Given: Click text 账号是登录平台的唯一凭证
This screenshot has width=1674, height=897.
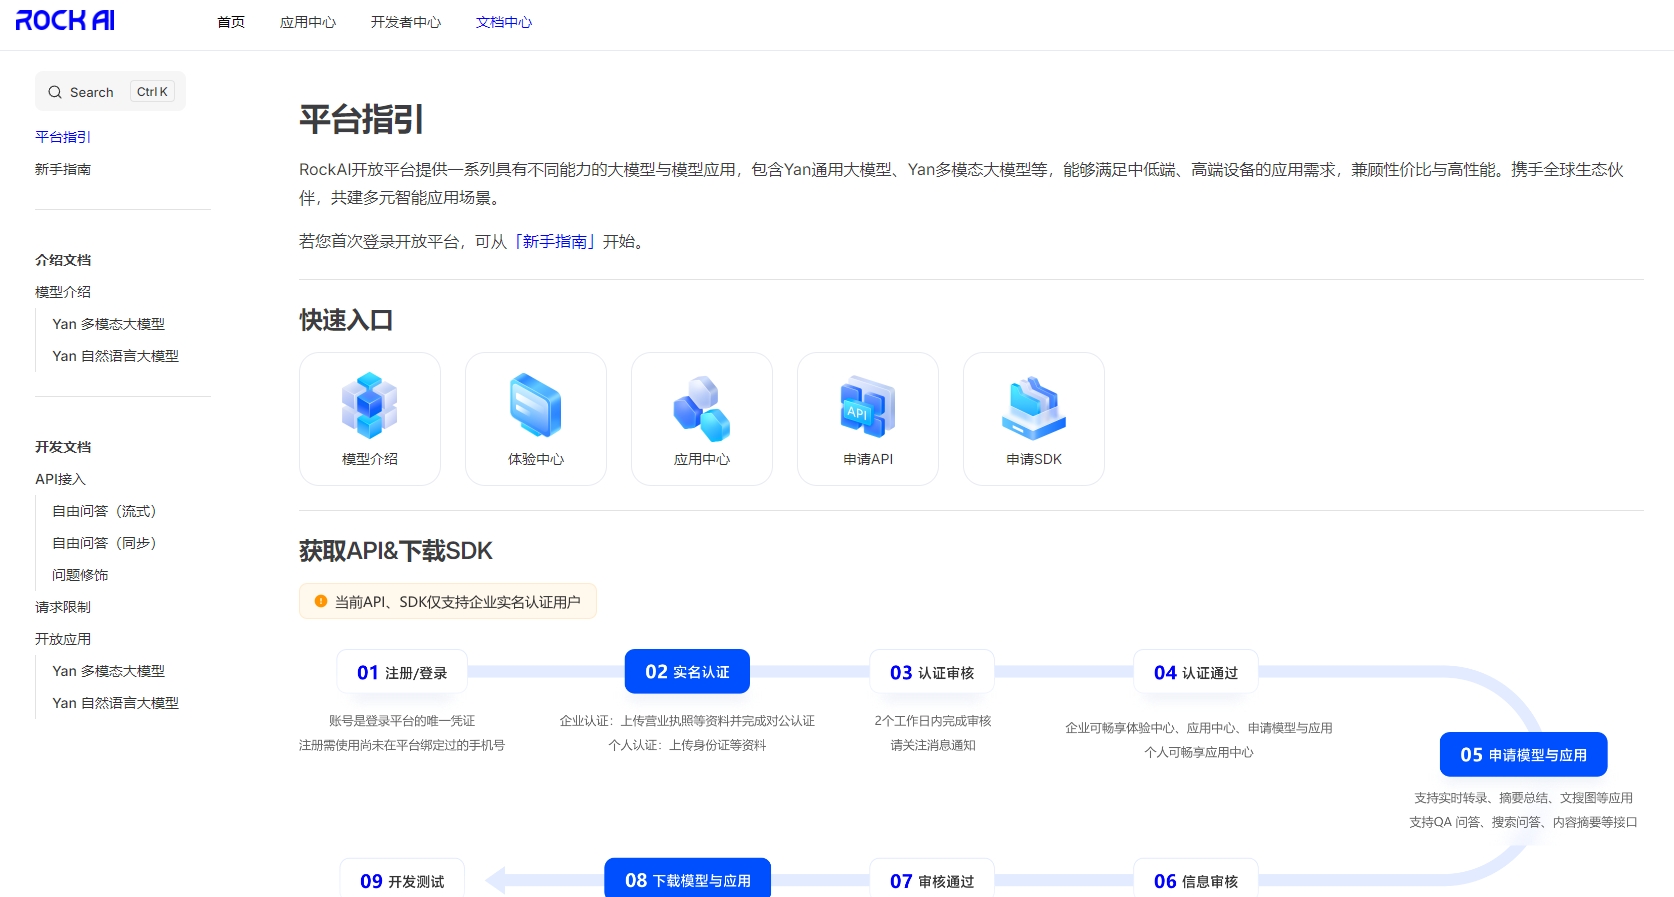Looking at the screenshot, I should point(402,721).
